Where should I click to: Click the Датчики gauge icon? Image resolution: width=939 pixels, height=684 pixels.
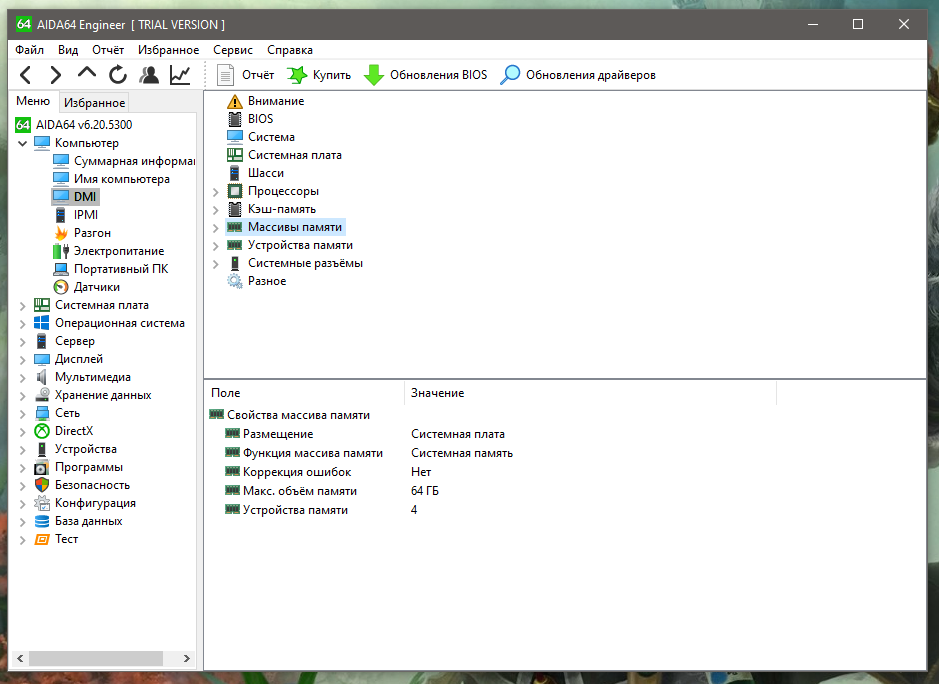(60, 287)
